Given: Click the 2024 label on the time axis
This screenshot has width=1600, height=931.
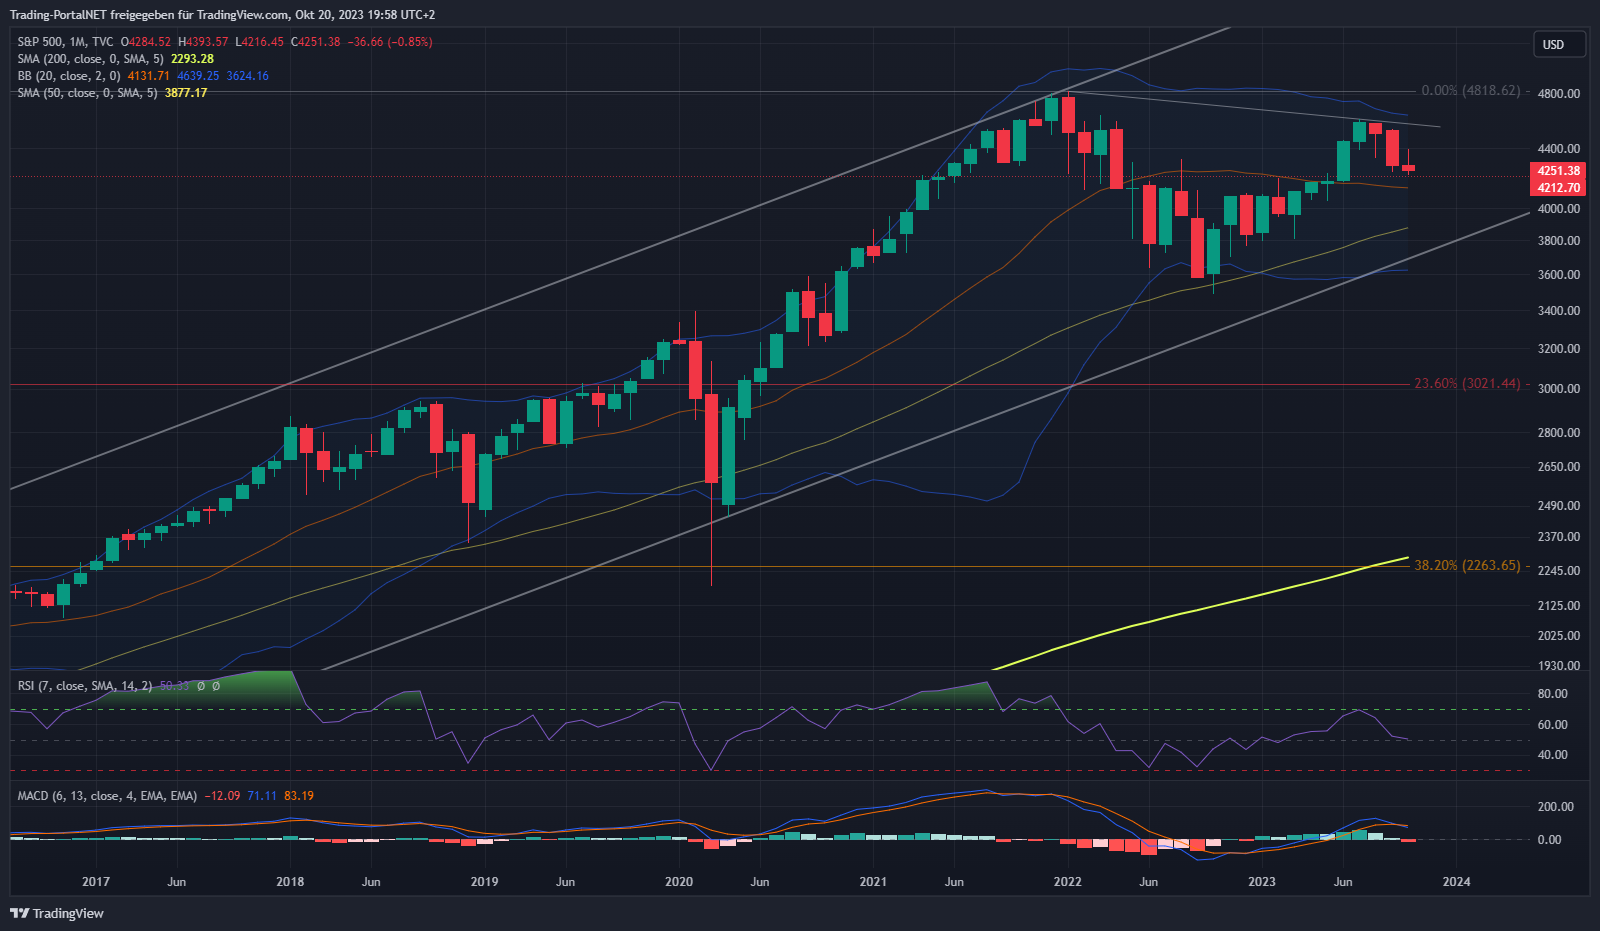Looking at the screenshot, I should [x=1456, y=882].
